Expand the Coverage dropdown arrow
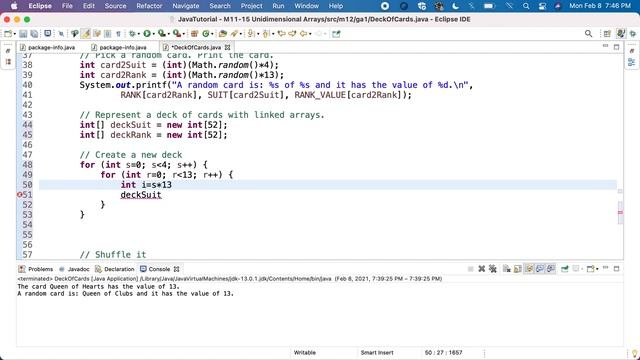 (168, 34)
